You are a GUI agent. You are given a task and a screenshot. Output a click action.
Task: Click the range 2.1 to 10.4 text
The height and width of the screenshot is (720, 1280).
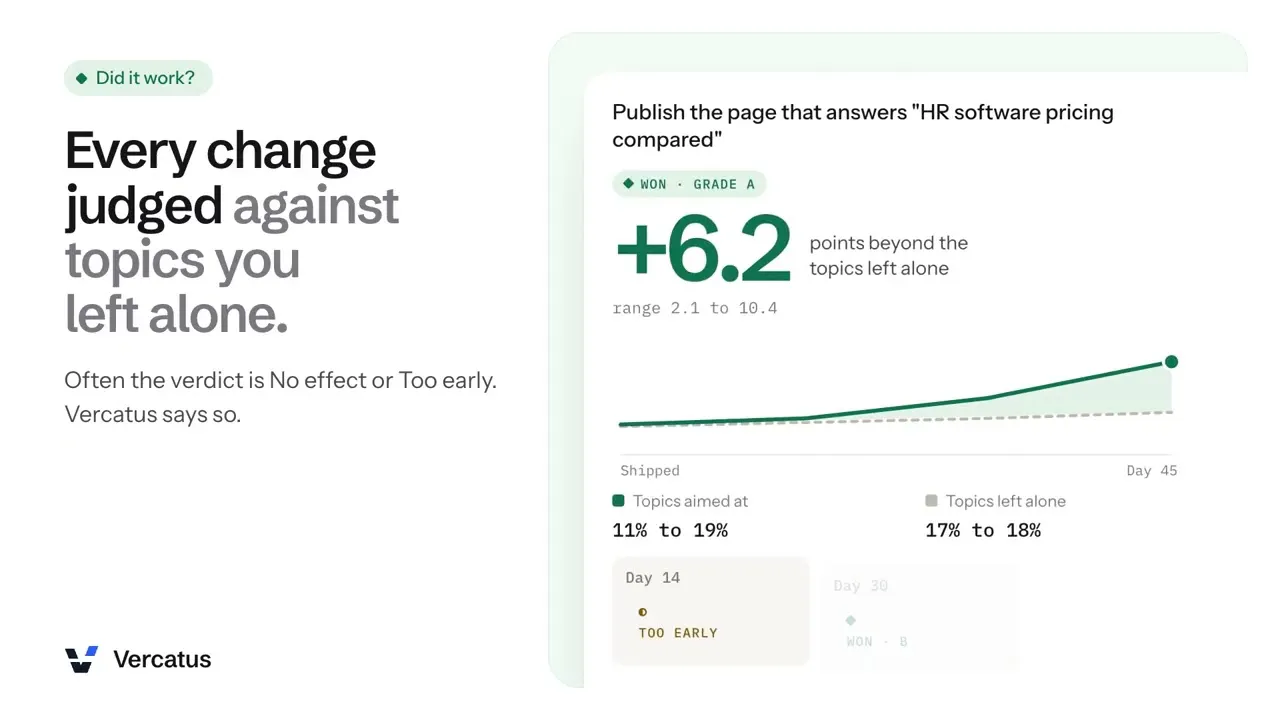695,308
